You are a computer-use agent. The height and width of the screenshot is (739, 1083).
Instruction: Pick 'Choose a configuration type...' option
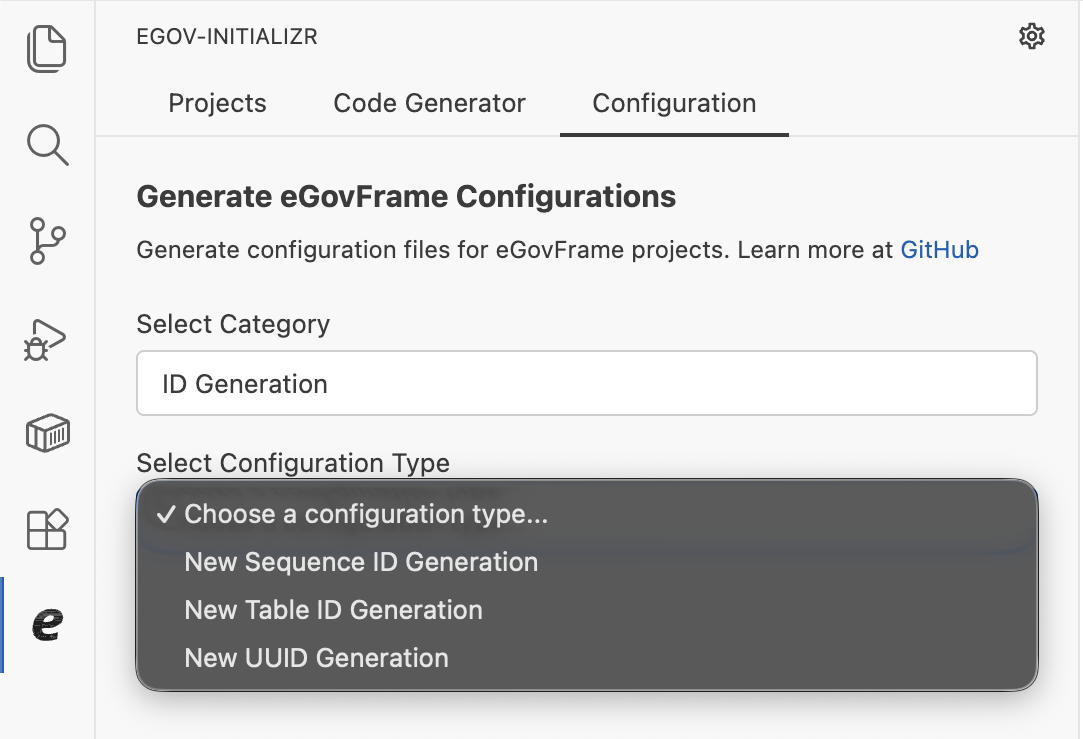click(366, 514)
